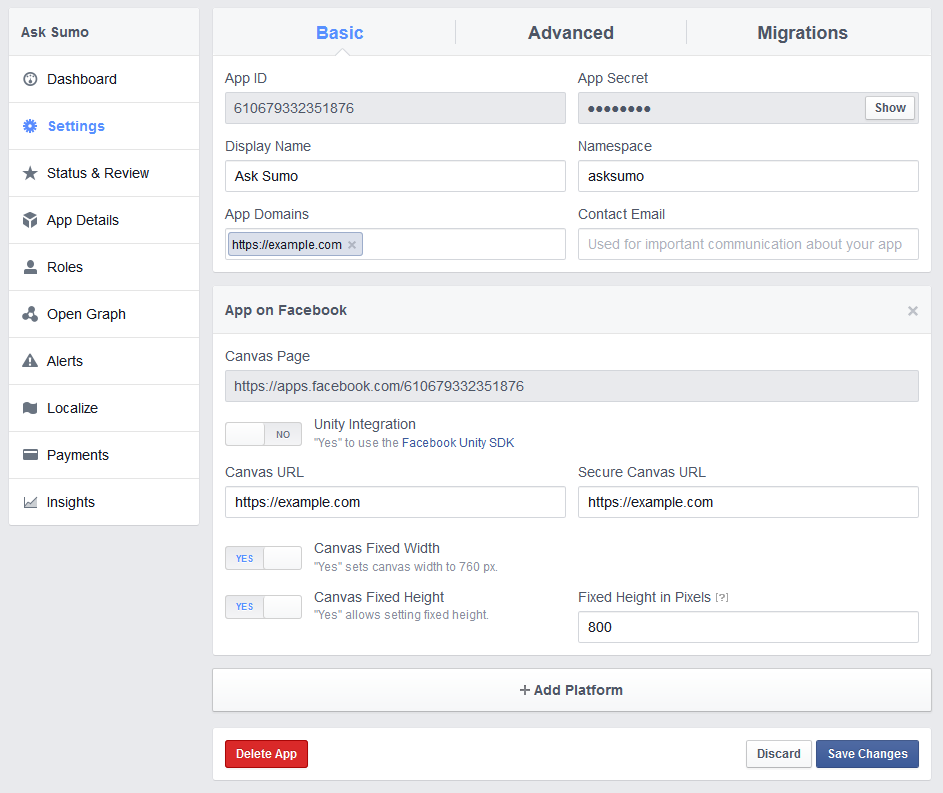943x793 pixels.
Task: Click the Fixed Height in Pixels field
Action: tap(748, 627)
